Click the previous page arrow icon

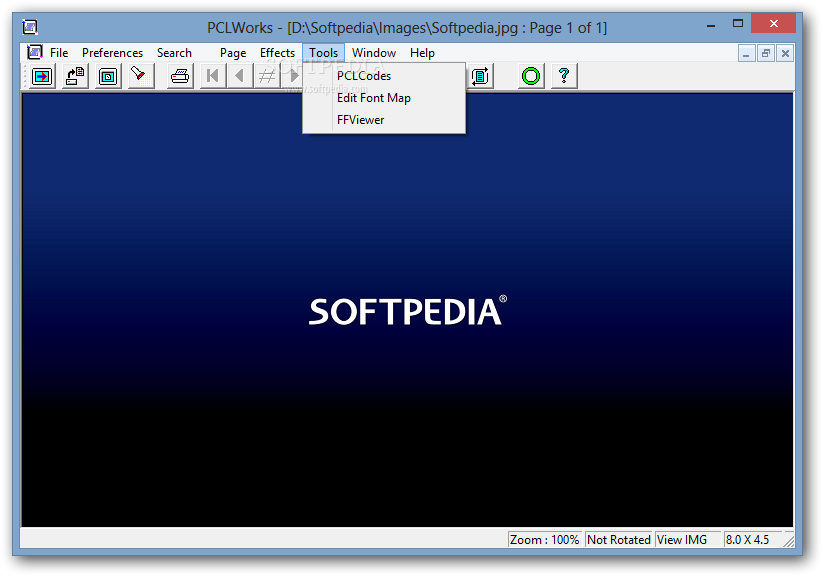point(240,77)
